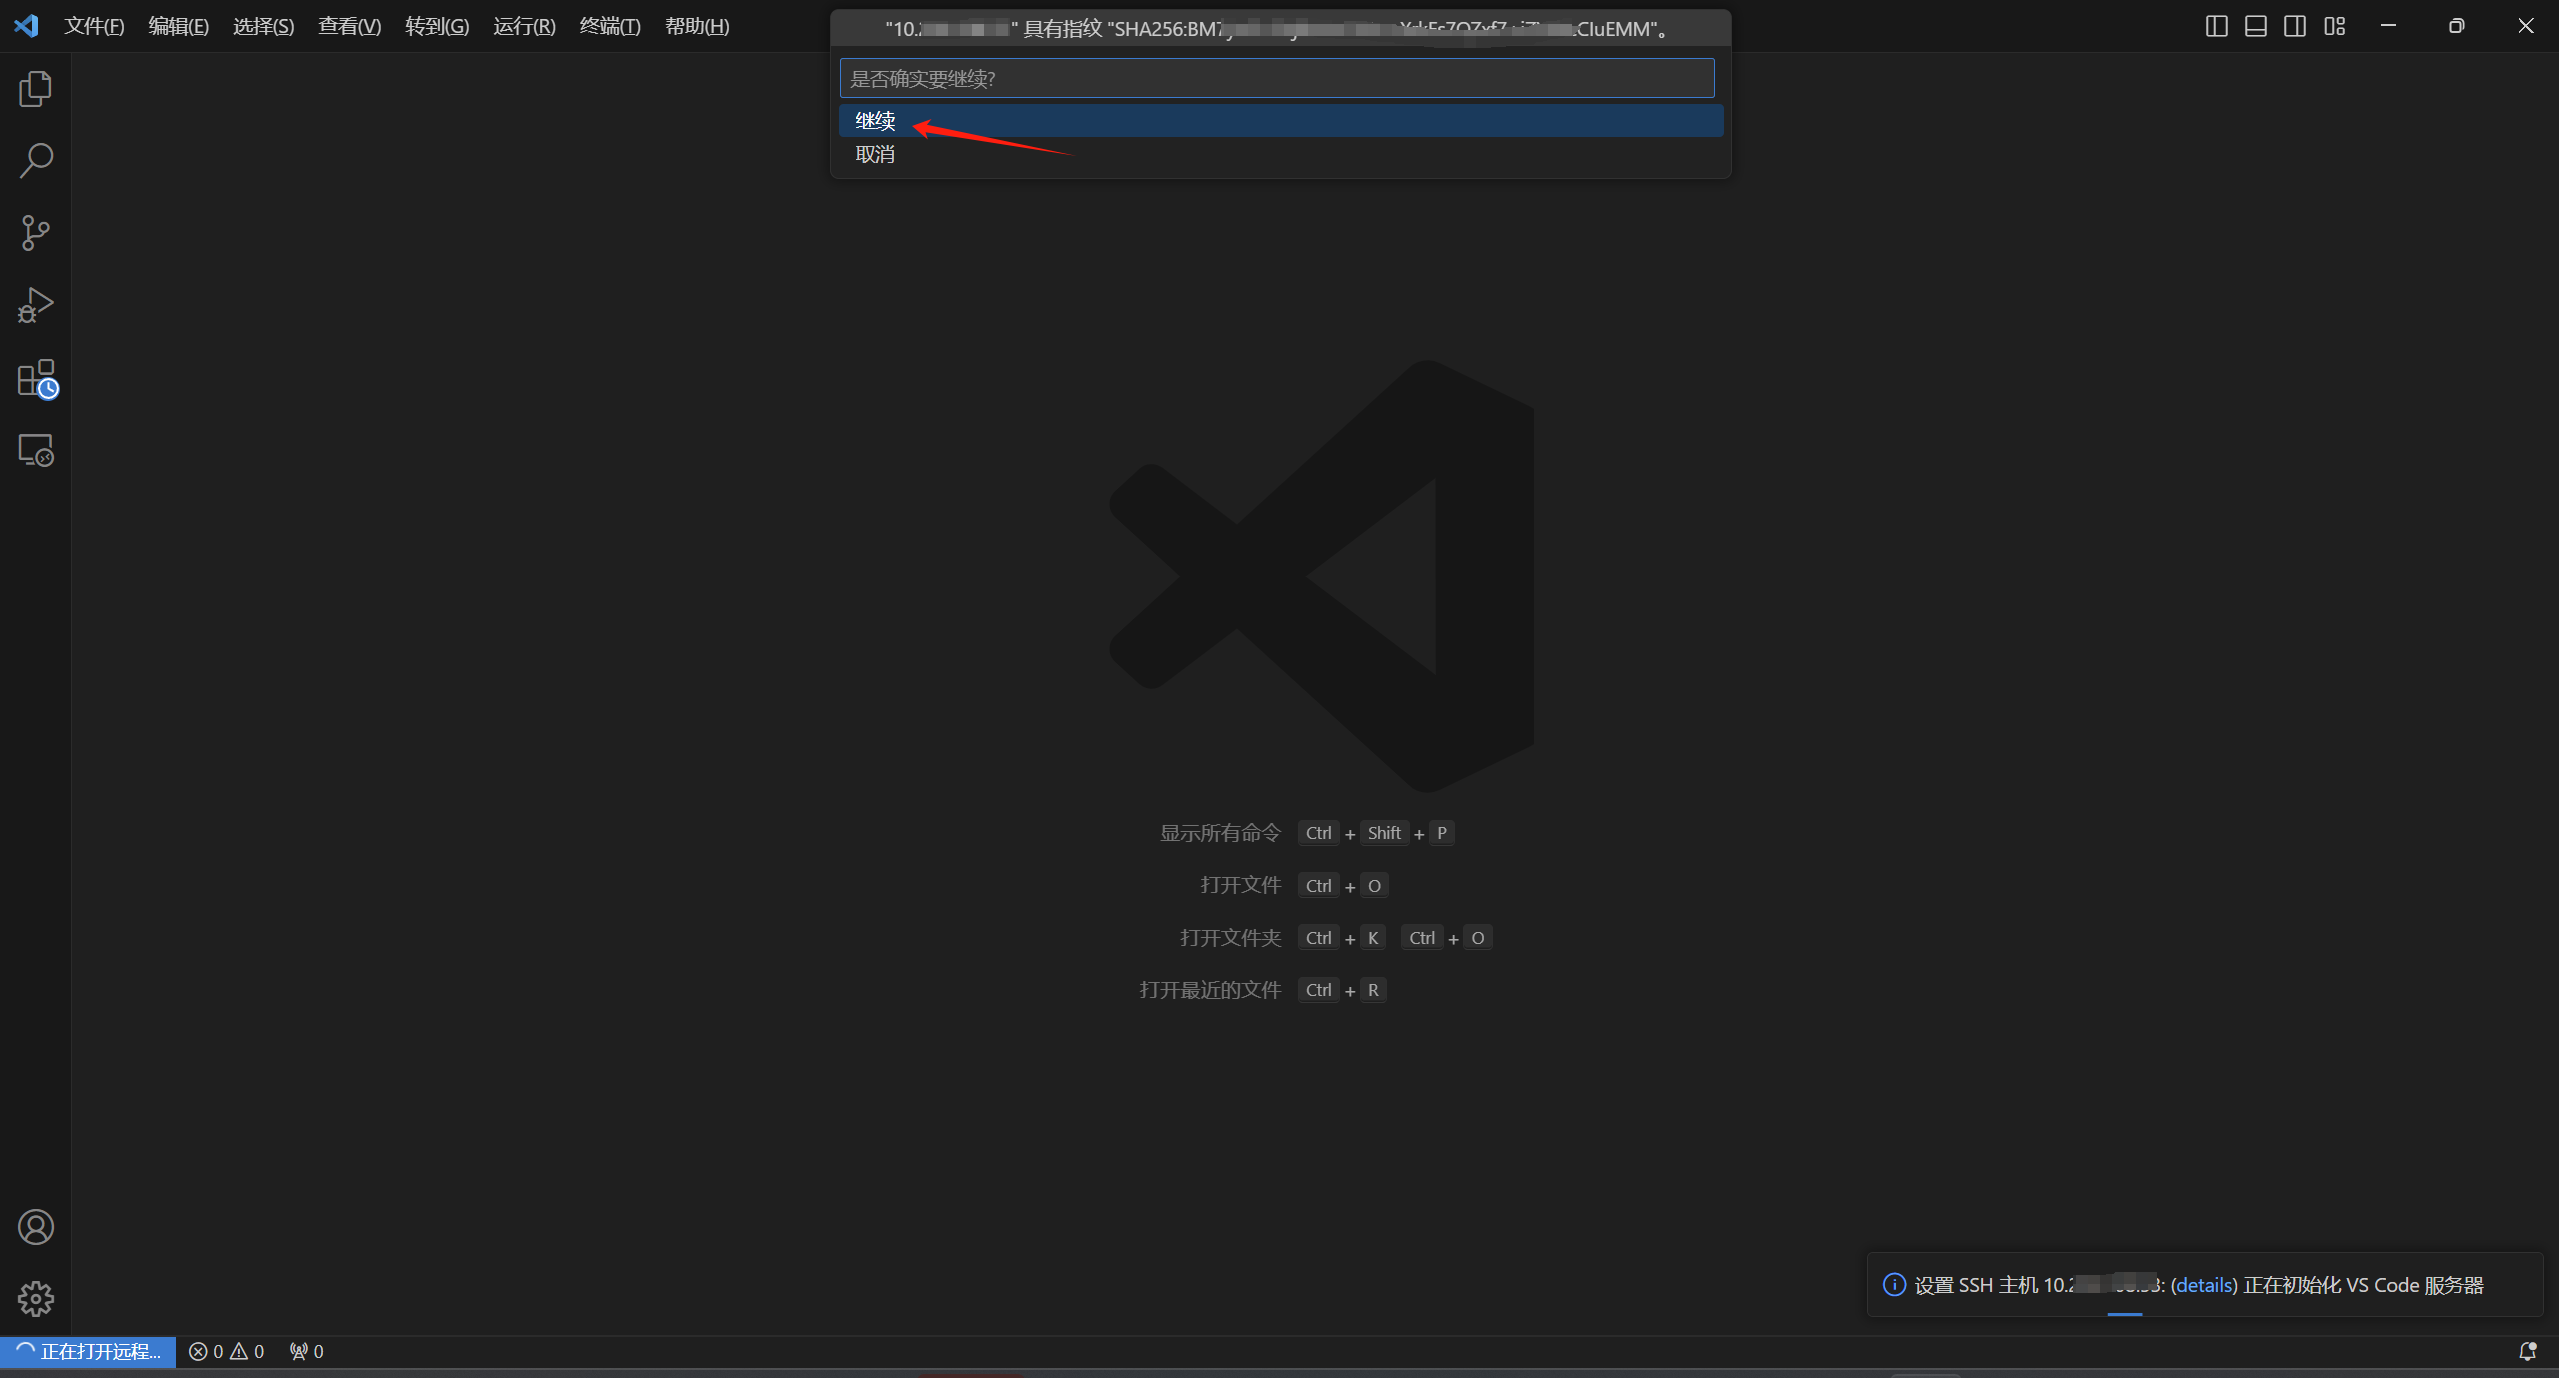Viewport: 2559px width, 1378px height.
Task: Open the Manage settings gear
Action: [36, 1299]
